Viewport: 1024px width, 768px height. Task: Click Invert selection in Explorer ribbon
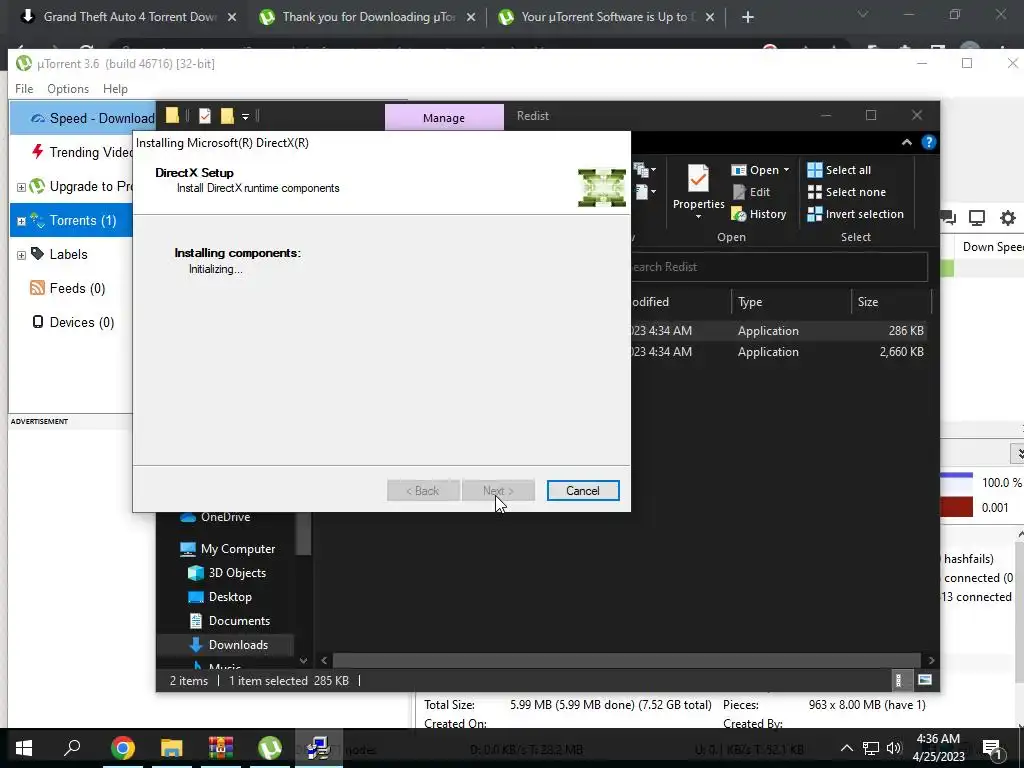(856, 214)
